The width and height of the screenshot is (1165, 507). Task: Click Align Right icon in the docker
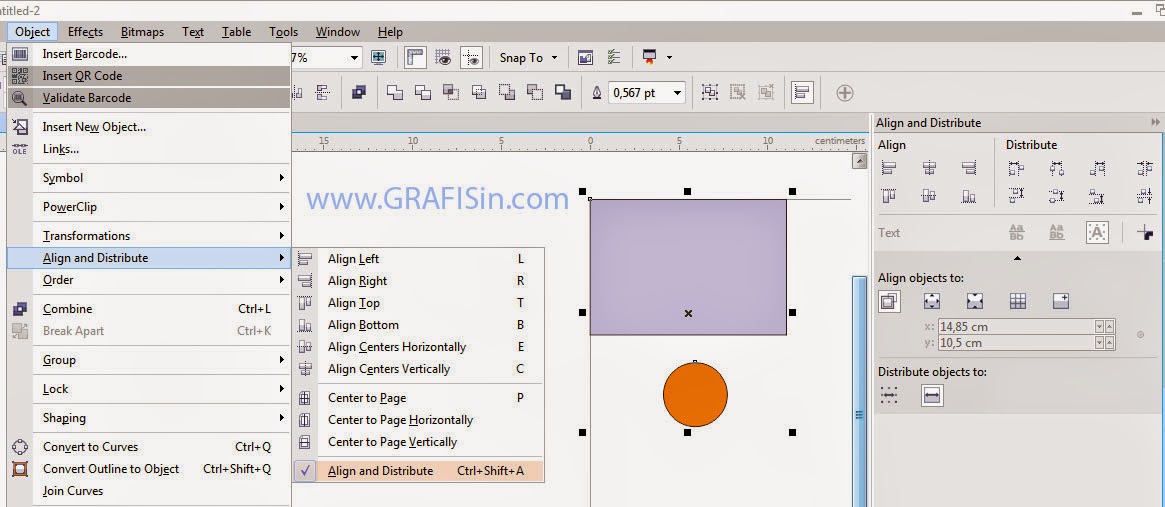coord(969,169)
